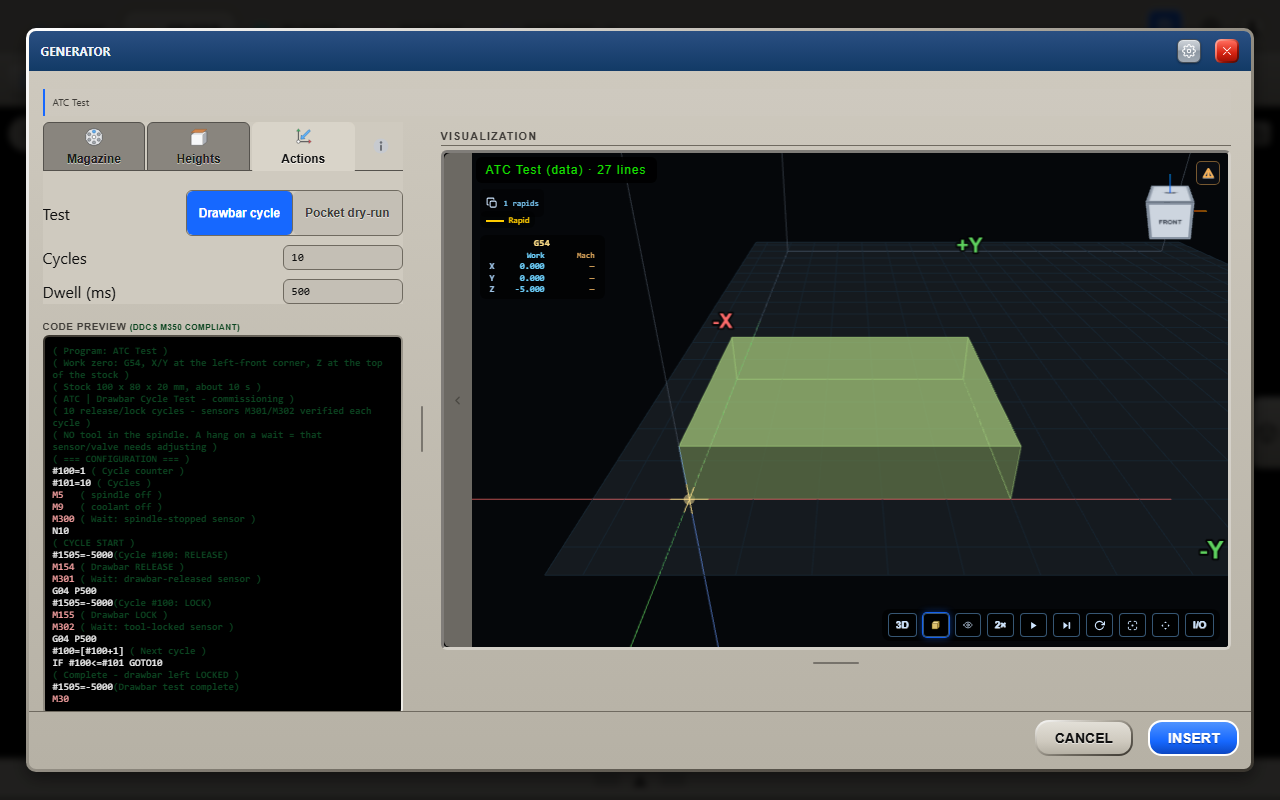Open the info tab with the i icon
The width and height of the screenshot is (1280, 800).
(x=381, y=146)
